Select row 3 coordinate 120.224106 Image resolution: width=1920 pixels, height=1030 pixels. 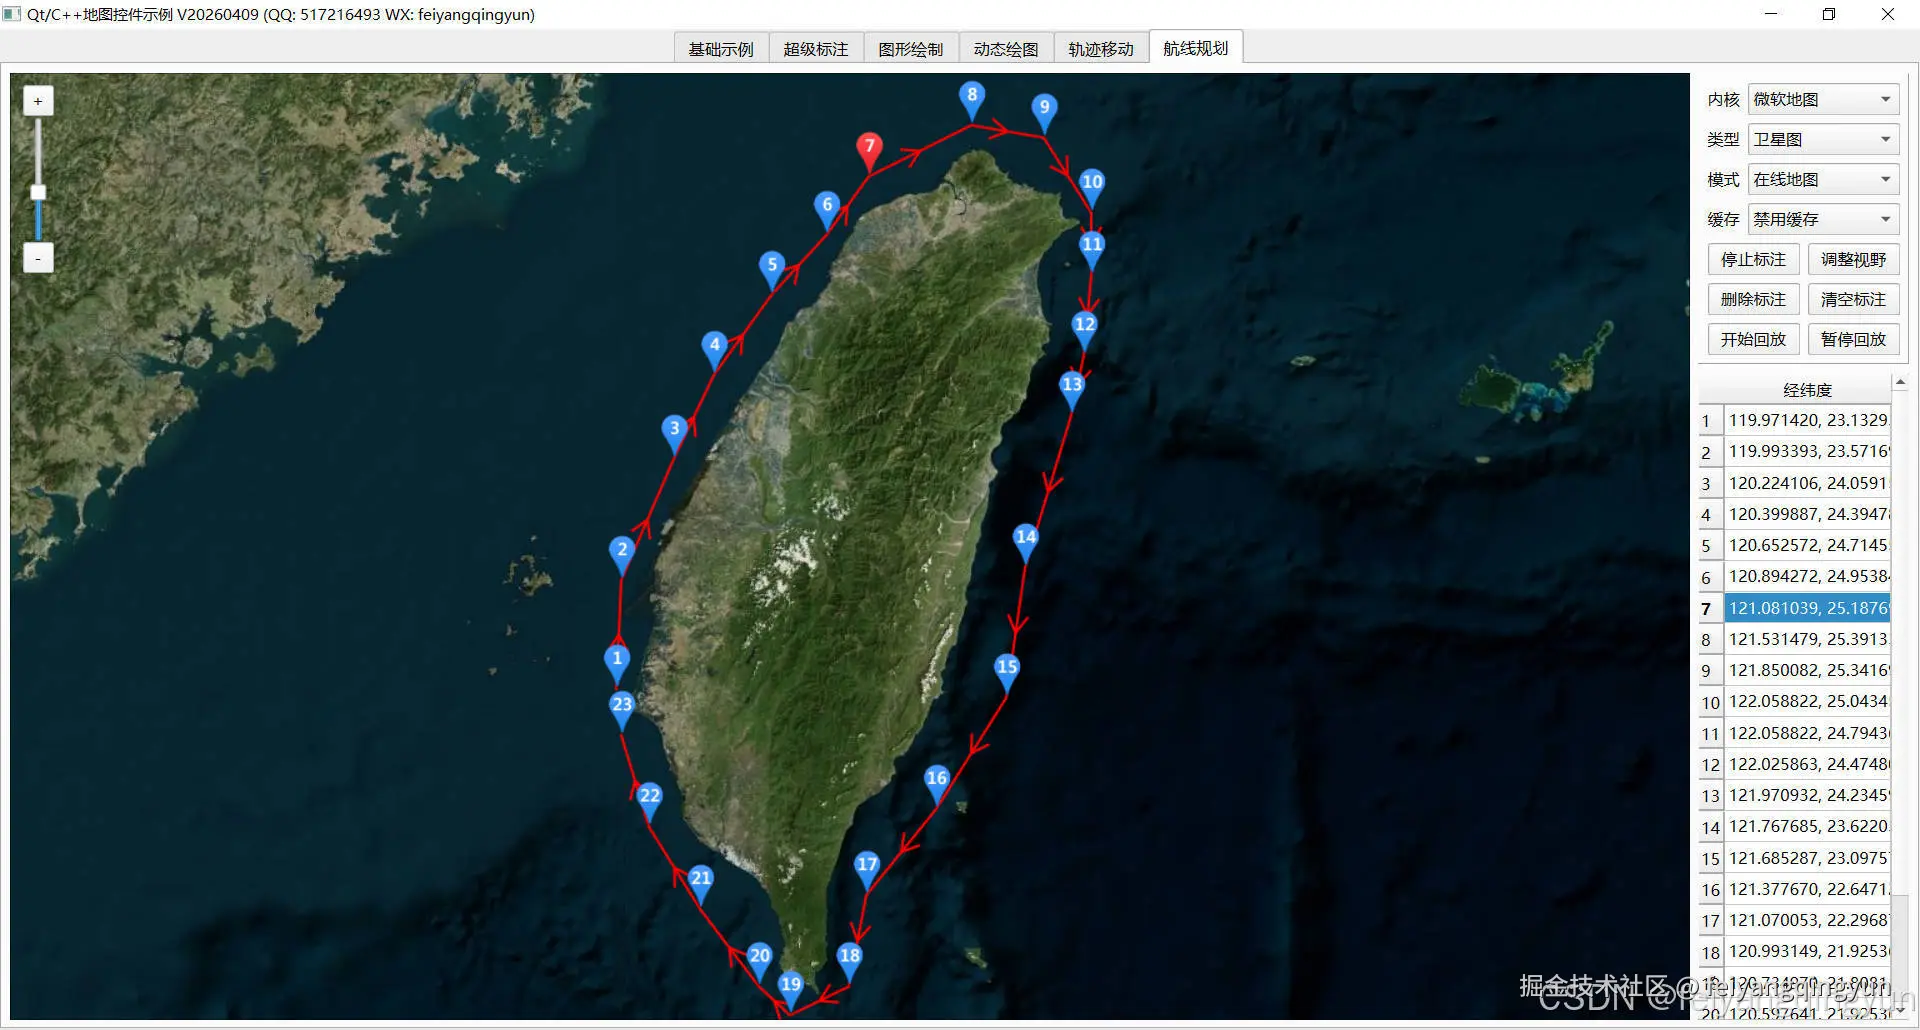point(1808,483)
